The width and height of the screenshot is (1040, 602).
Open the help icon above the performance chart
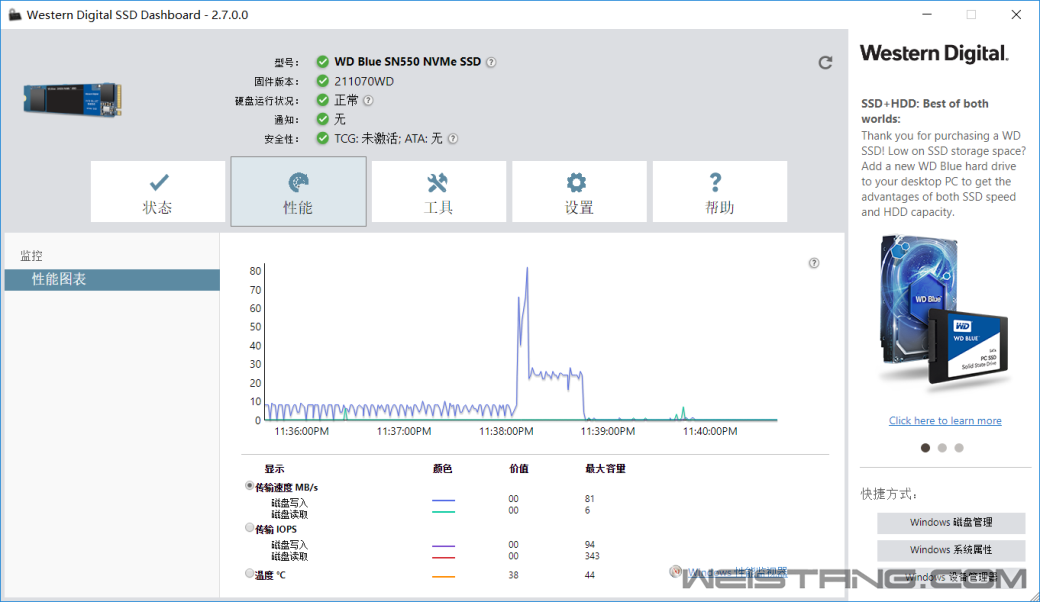(814, 263)
